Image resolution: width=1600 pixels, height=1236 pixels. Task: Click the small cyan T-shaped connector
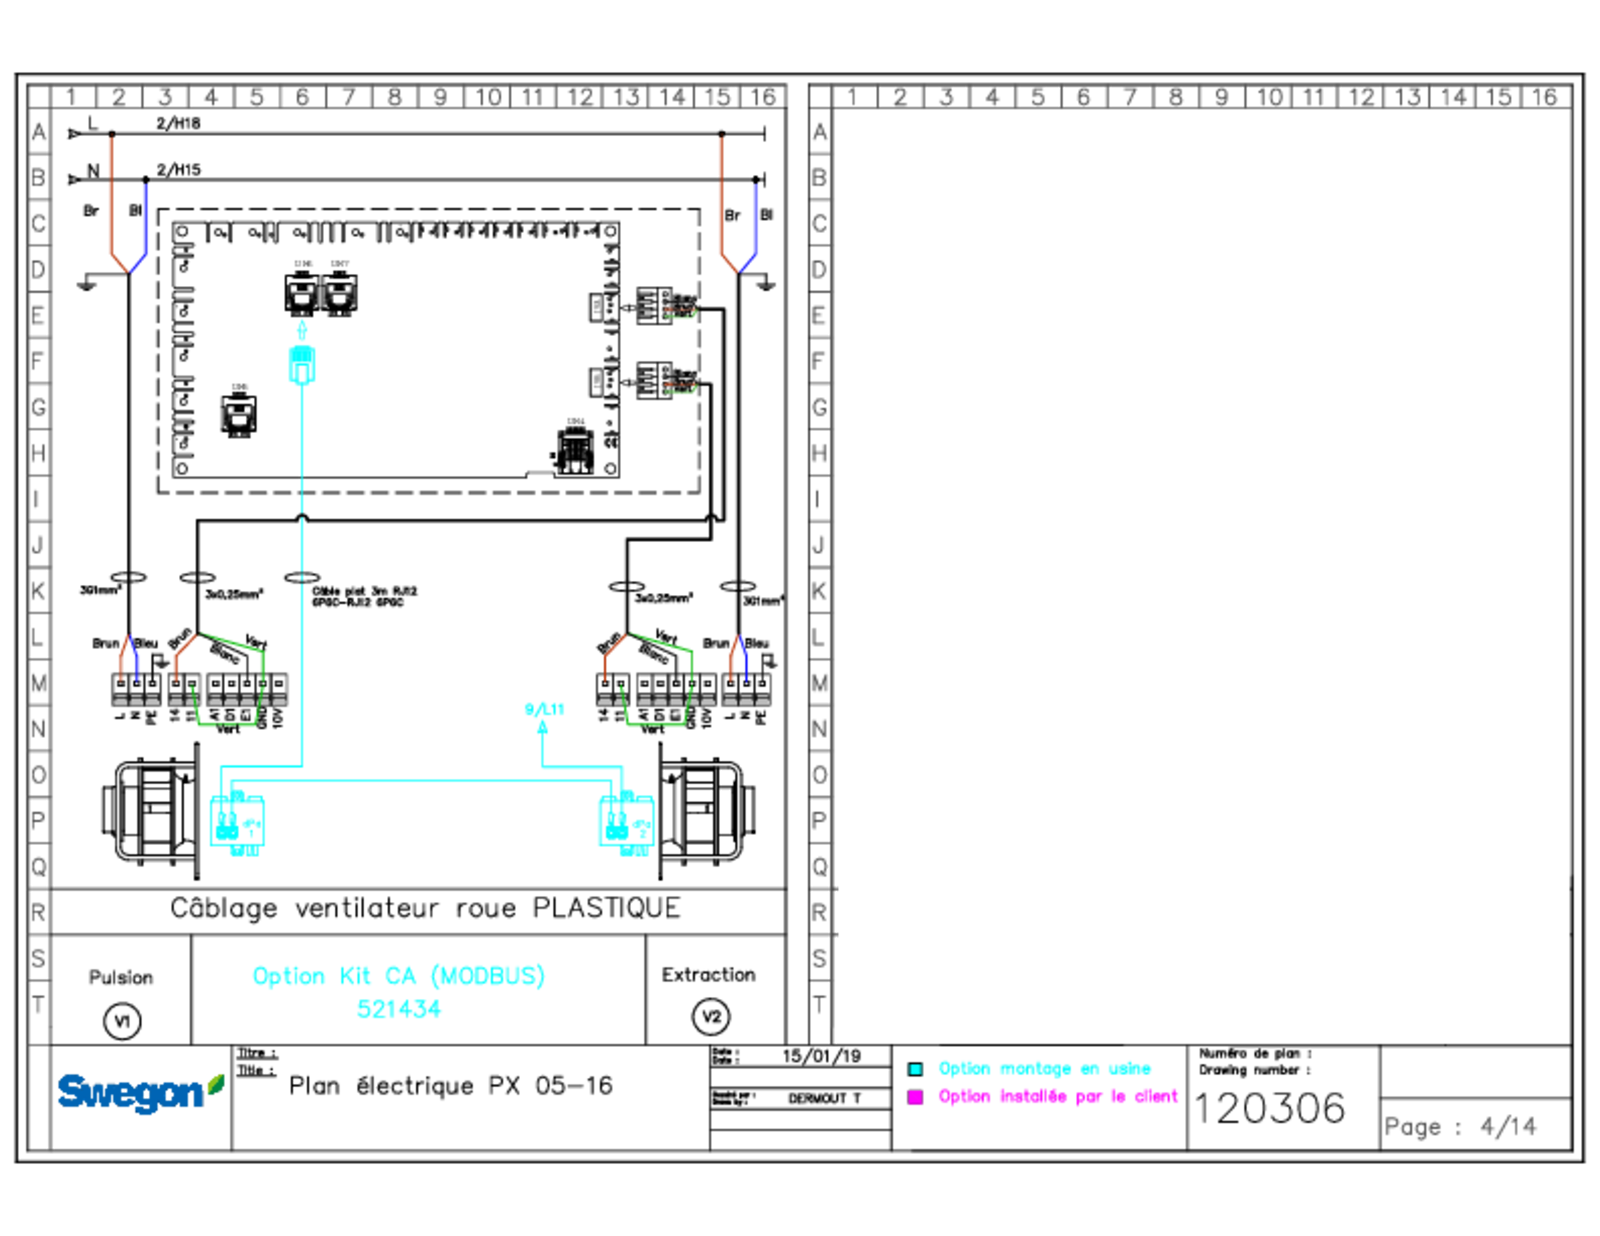point(543,714)
